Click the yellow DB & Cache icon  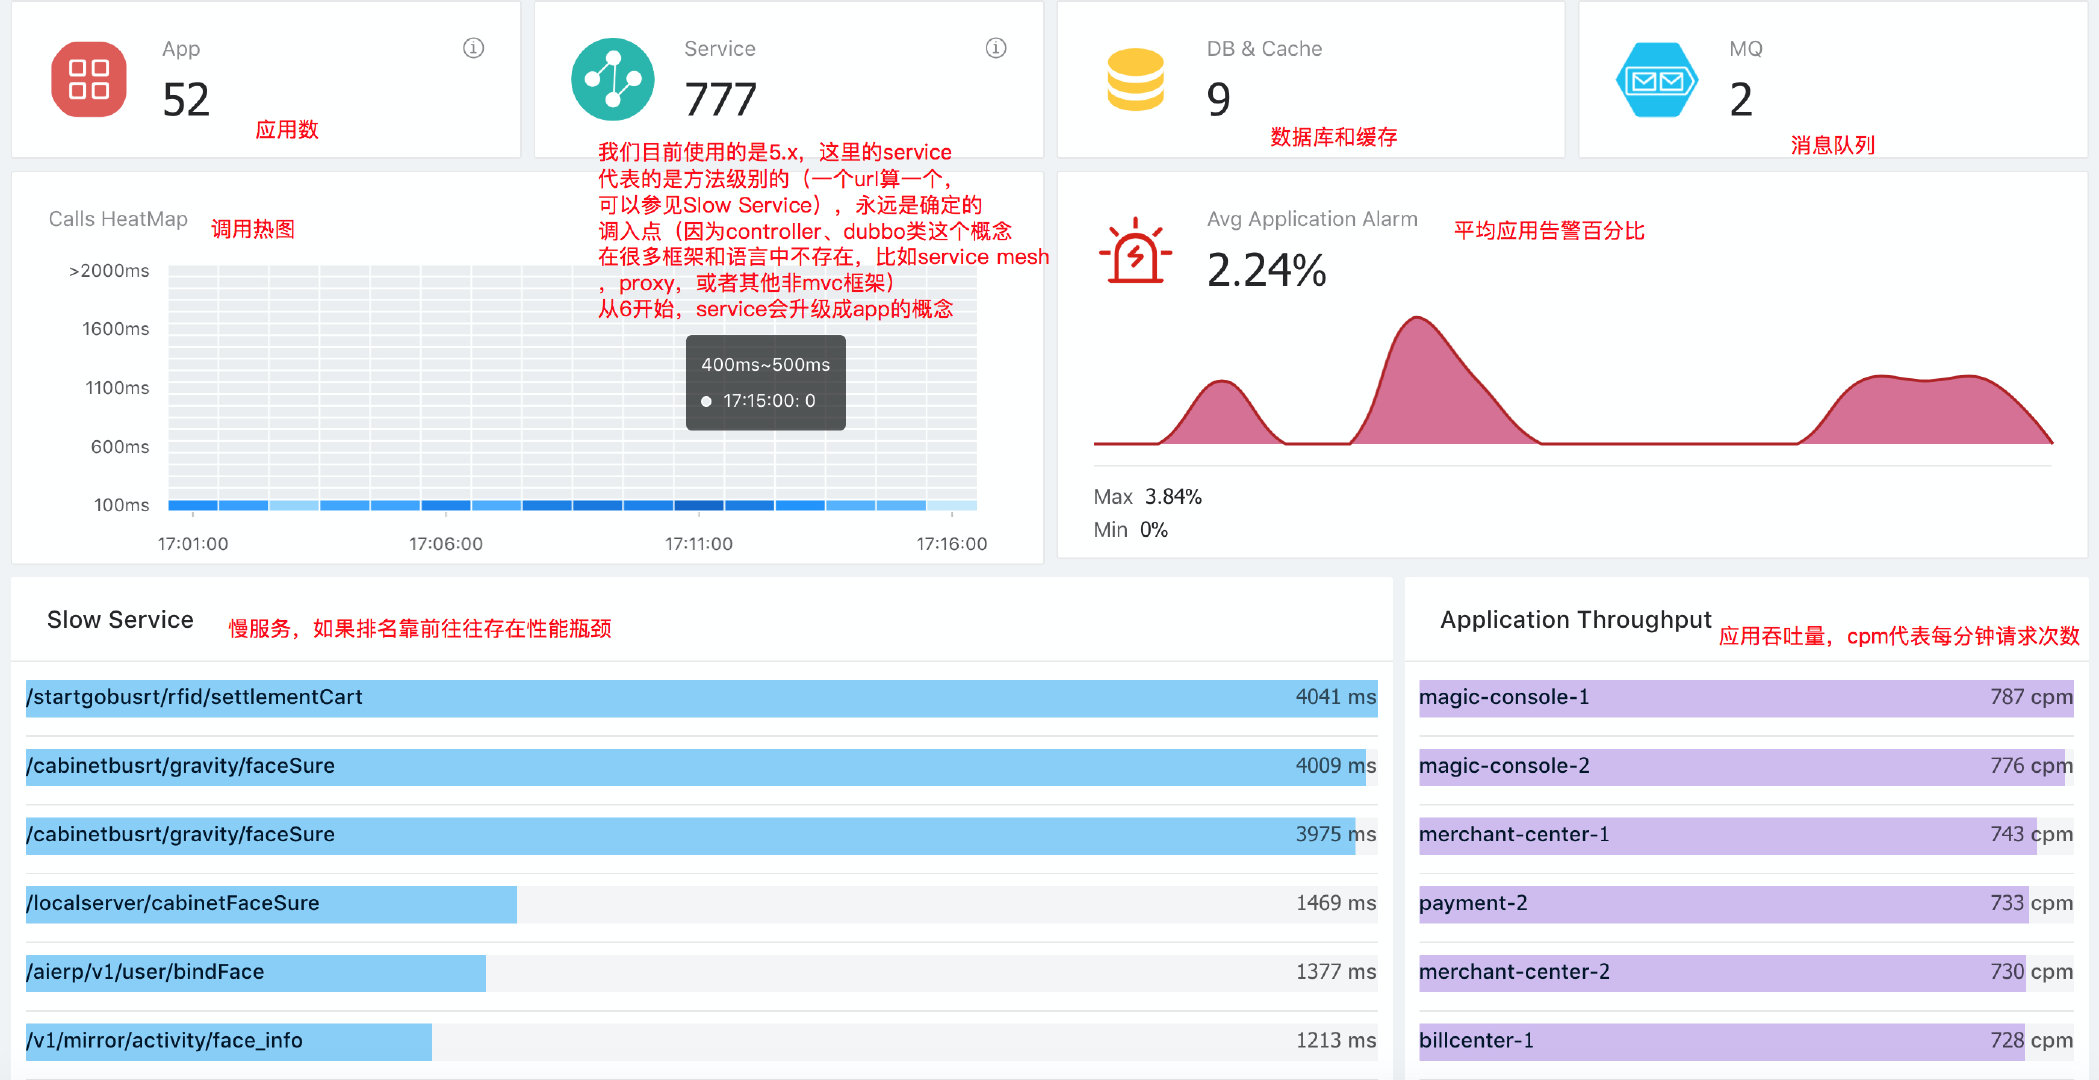point(1135,79)
